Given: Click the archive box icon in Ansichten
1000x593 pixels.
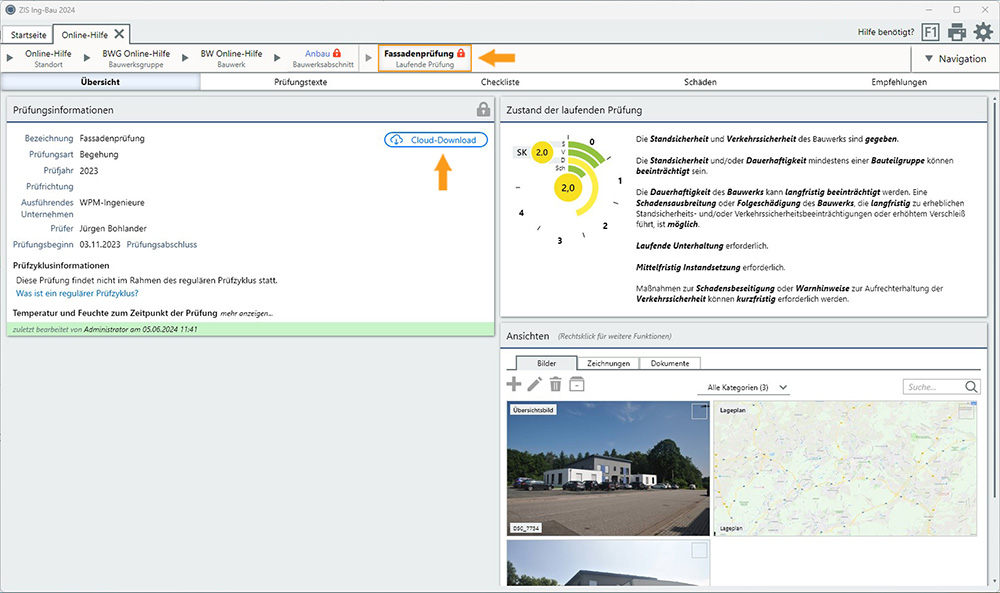Looking at the screenshot, I should coord(577,384).
